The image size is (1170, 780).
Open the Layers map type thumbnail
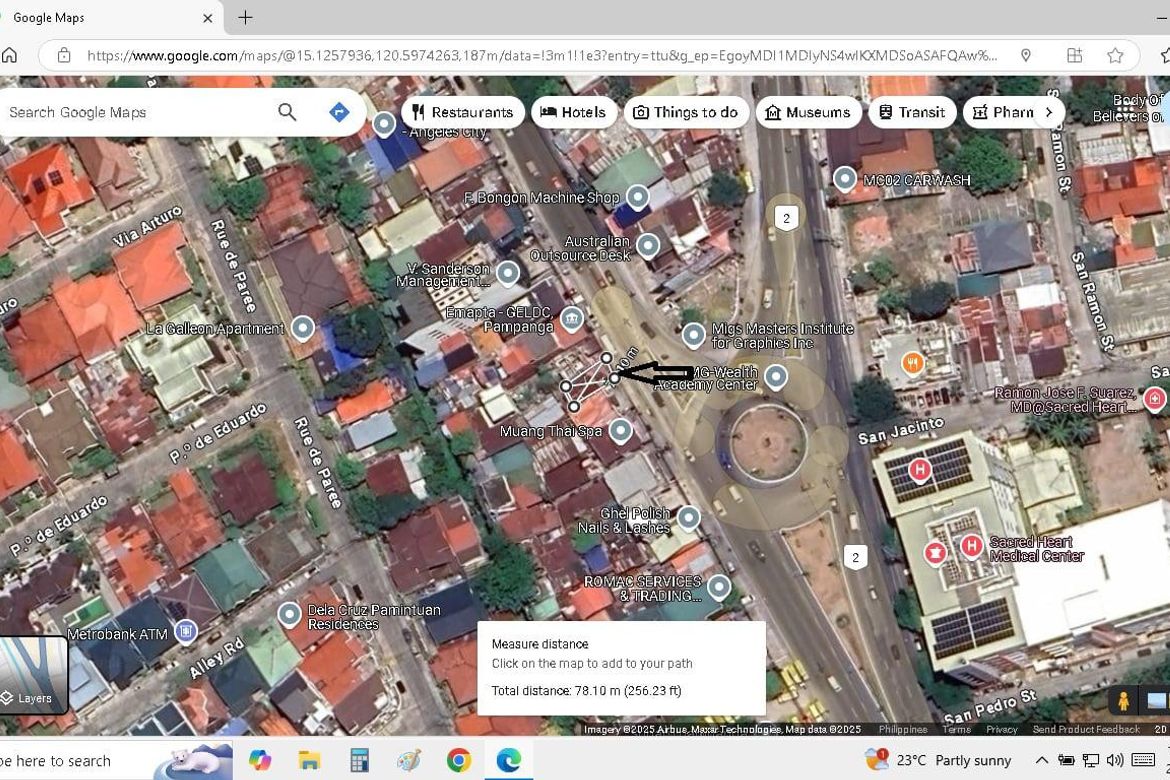pos(34,674)
